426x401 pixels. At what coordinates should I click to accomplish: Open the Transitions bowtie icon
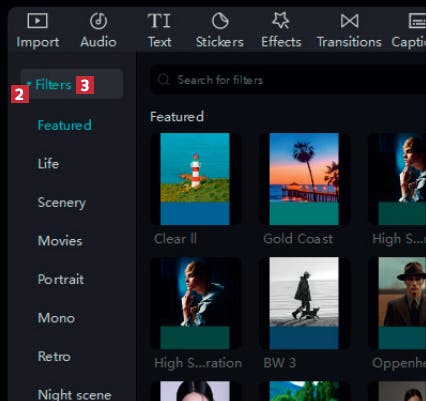tap(349, 21)
